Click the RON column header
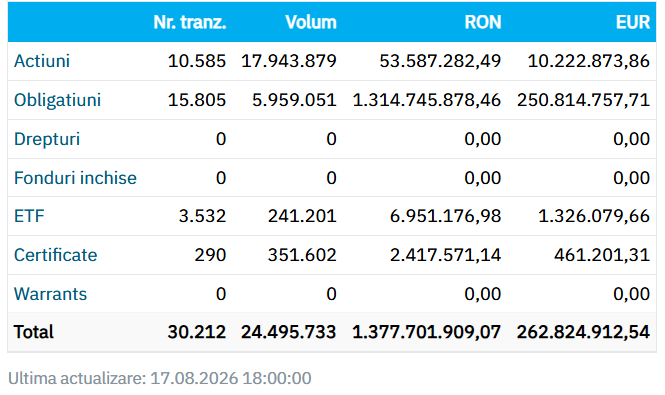The width and height of the screenshot is (665, 395). (x=483, y=22)
